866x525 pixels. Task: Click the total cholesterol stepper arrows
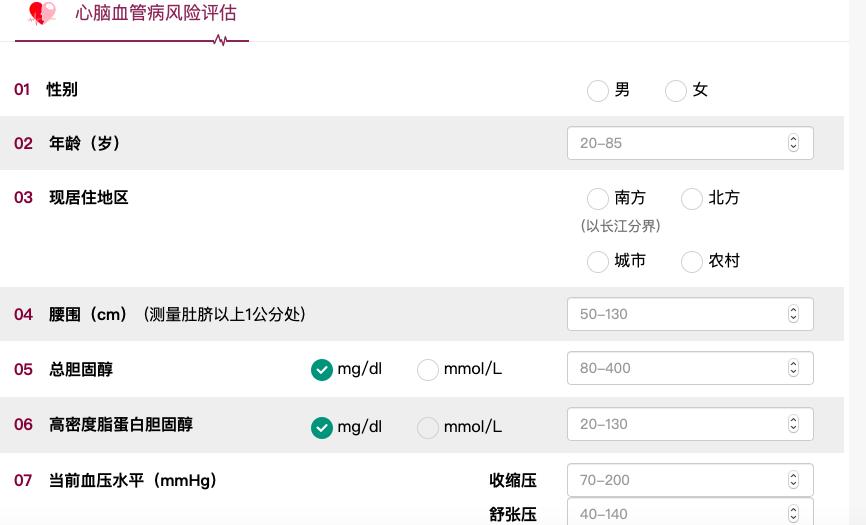(x=793, y=368)
